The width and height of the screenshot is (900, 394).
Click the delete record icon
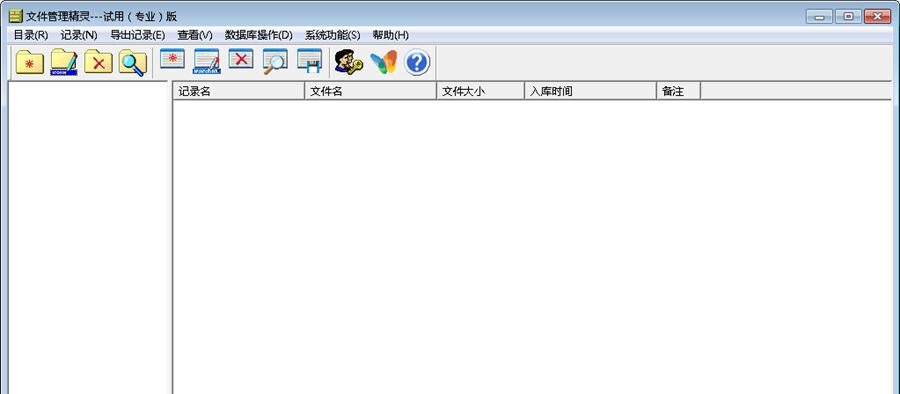[241, 60]
